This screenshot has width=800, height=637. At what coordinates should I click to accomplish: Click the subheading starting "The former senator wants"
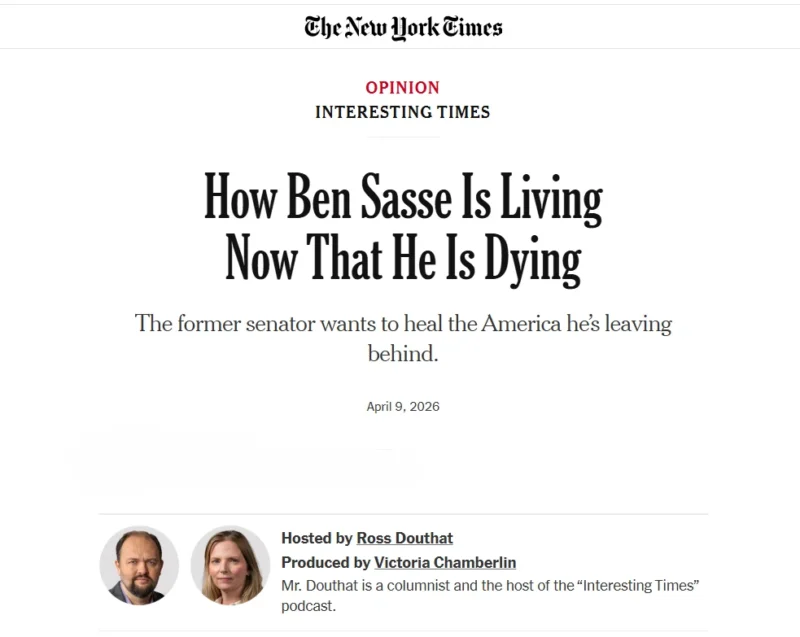pos(403,324)
